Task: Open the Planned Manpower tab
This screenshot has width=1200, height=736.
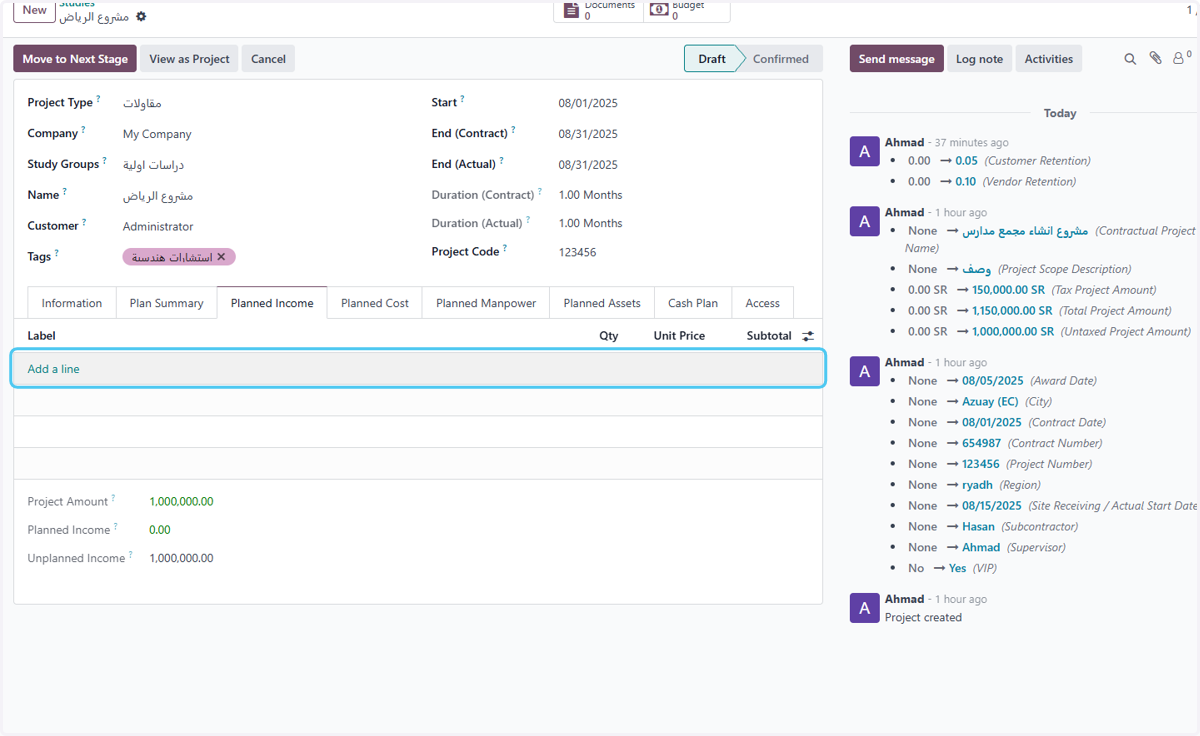Action: (486, 303)
